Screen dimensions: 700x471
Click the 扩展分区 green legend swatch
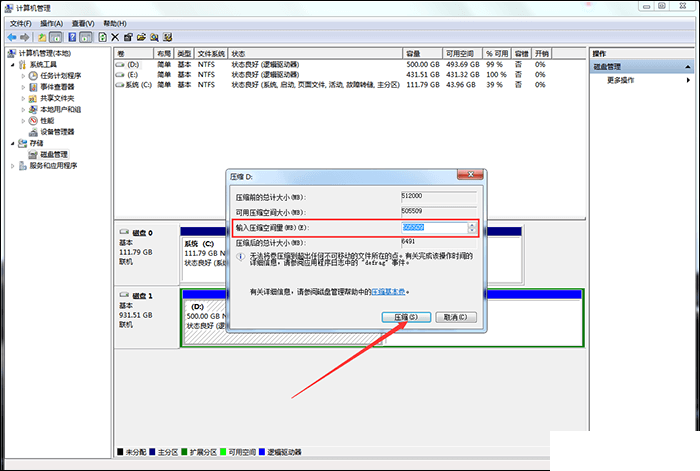click(184, 452)
